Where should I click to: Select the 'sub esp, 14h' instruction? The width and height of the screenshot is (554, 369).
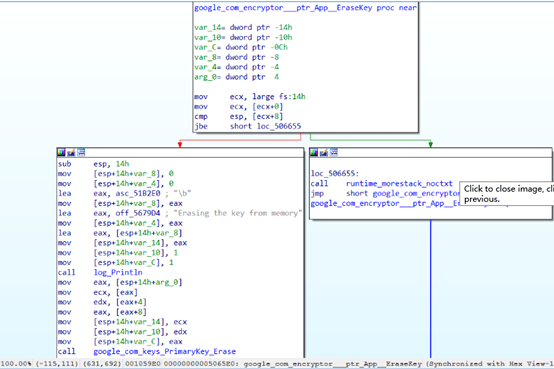94,164
